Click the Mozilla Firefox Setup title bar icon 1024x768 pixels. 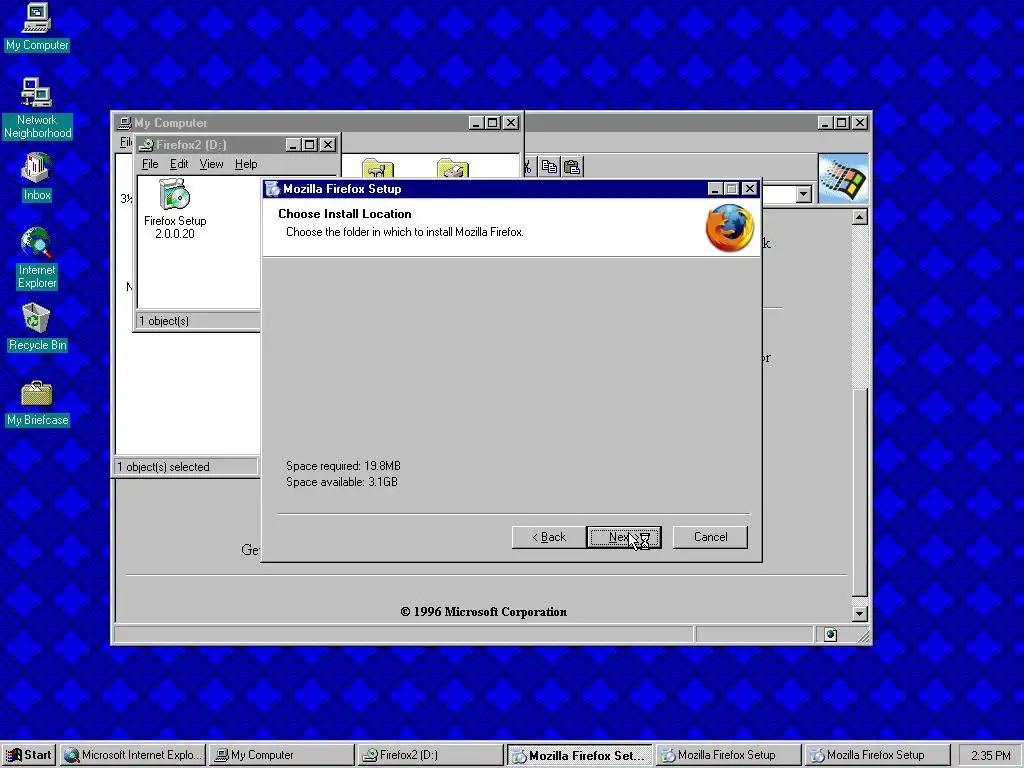(273, 189)
